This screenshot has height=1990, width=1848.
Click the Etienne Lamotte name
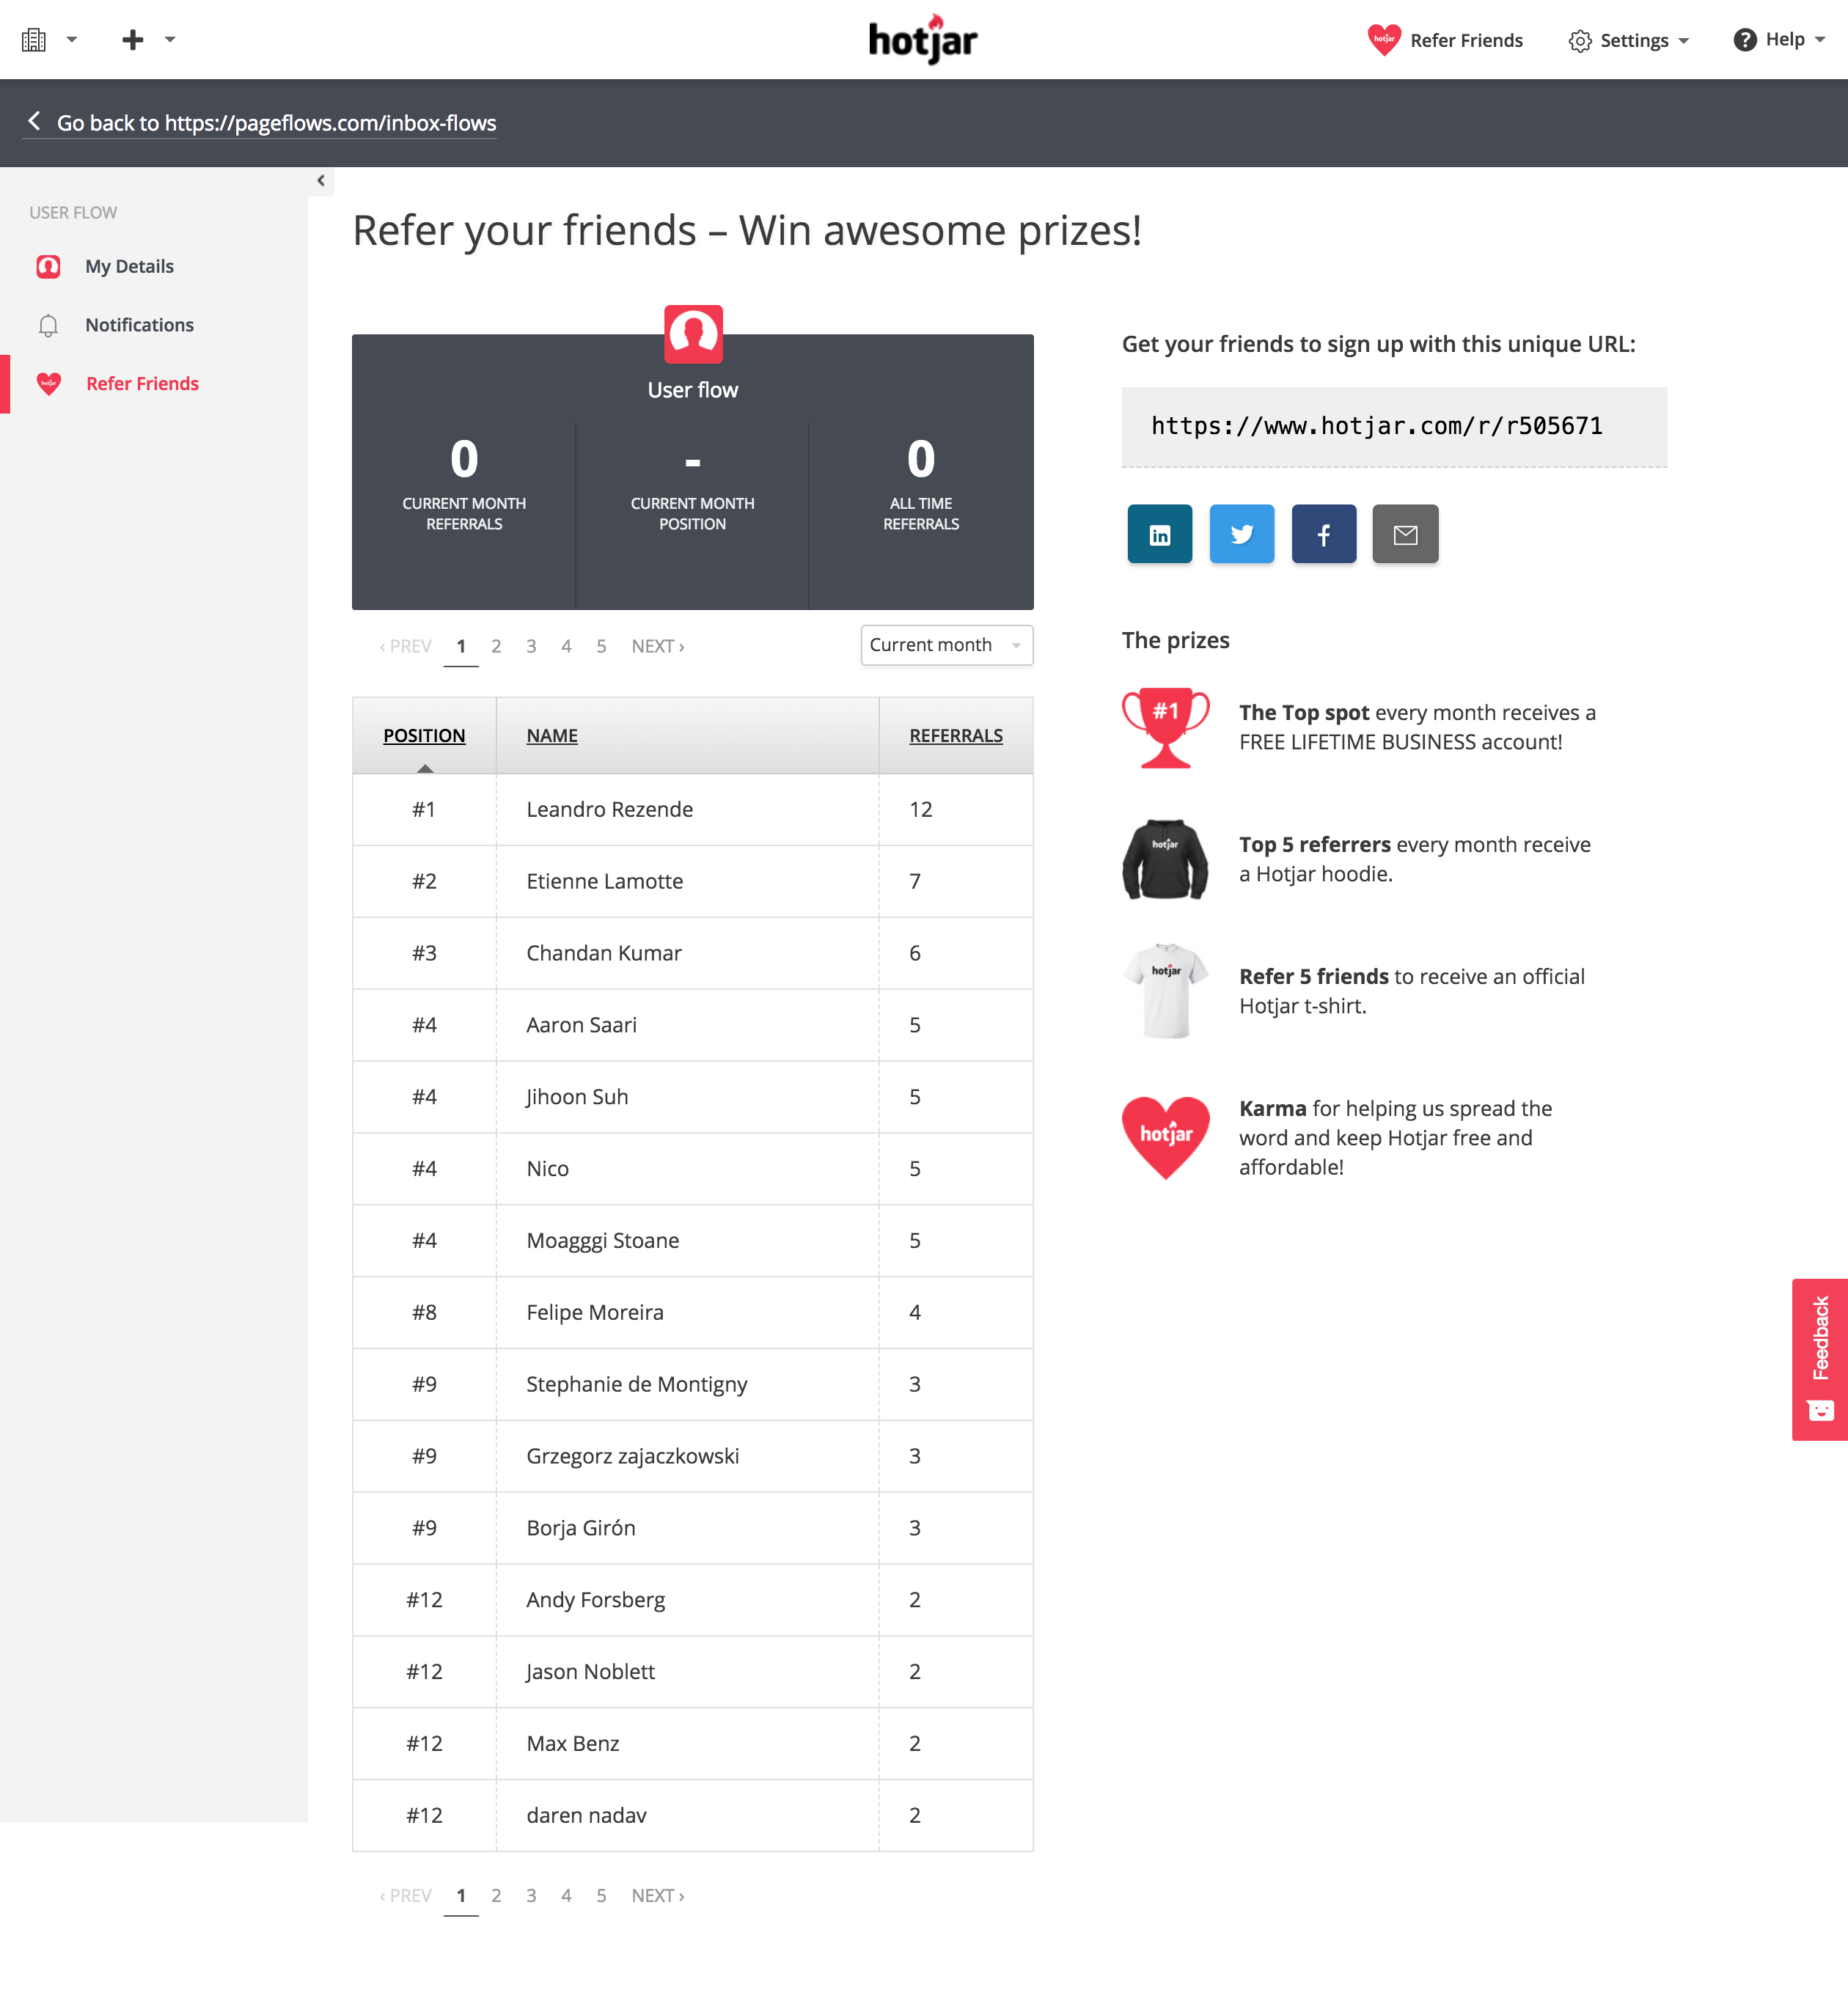click(605, 882)
